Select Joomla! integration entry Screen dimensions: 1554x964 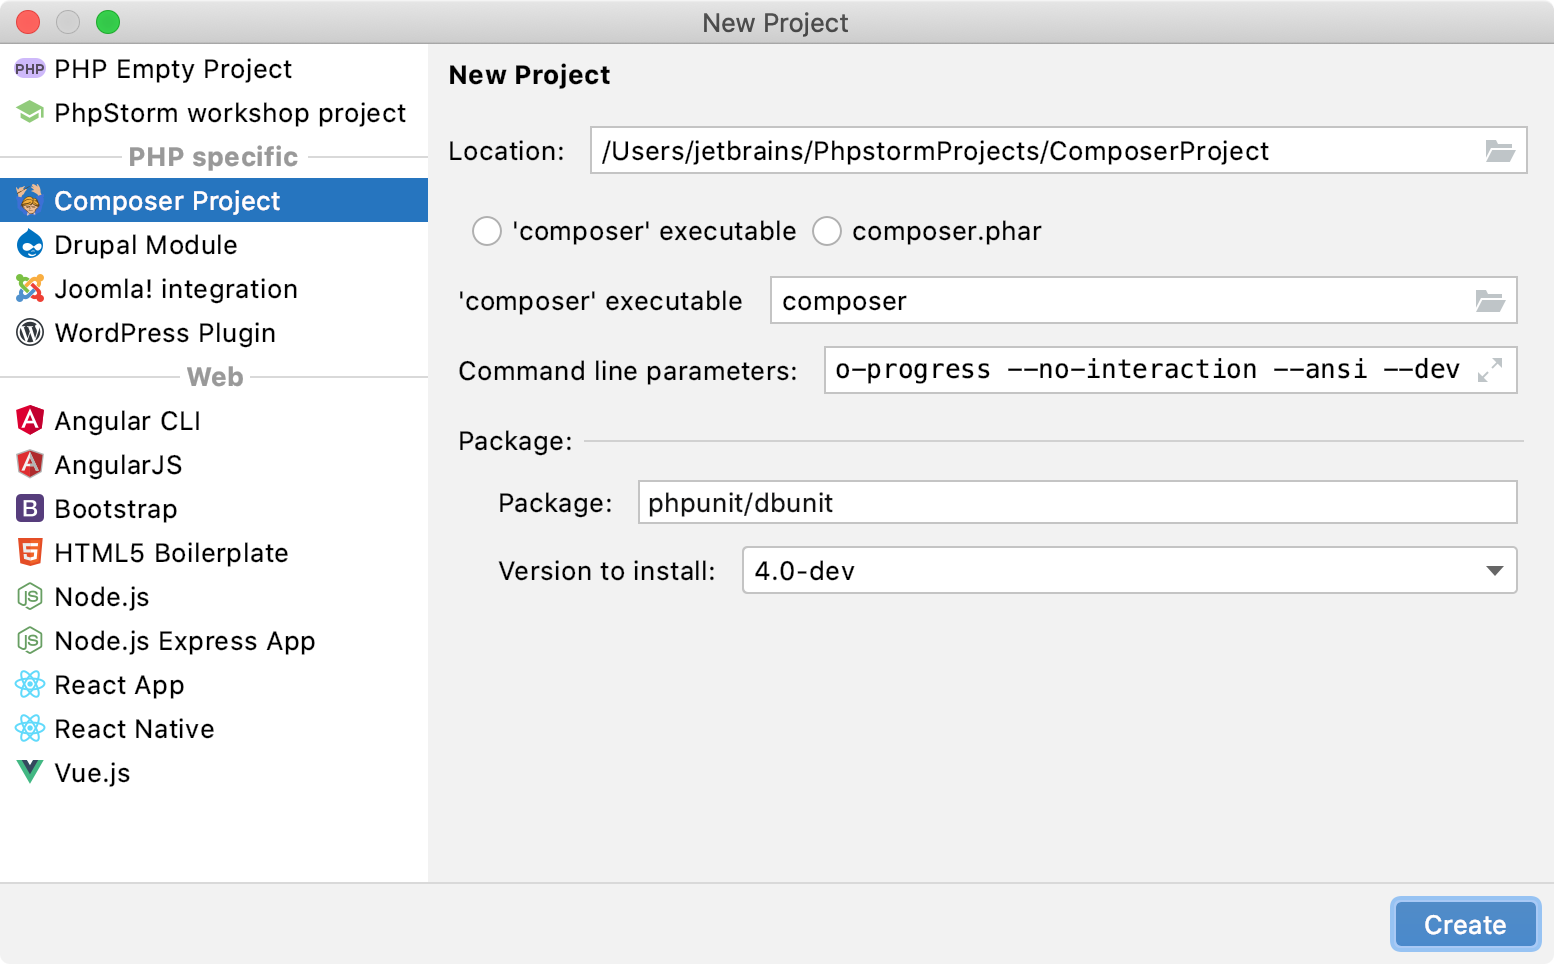pos(214,289)
